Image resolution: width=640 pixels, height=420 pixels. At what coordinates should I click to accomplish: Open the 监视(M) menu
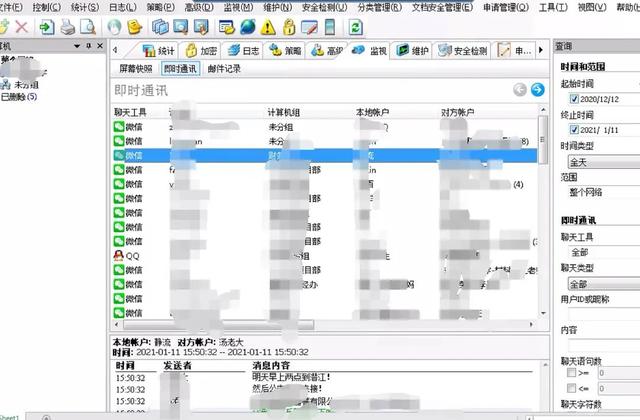[x=238, y=7]
